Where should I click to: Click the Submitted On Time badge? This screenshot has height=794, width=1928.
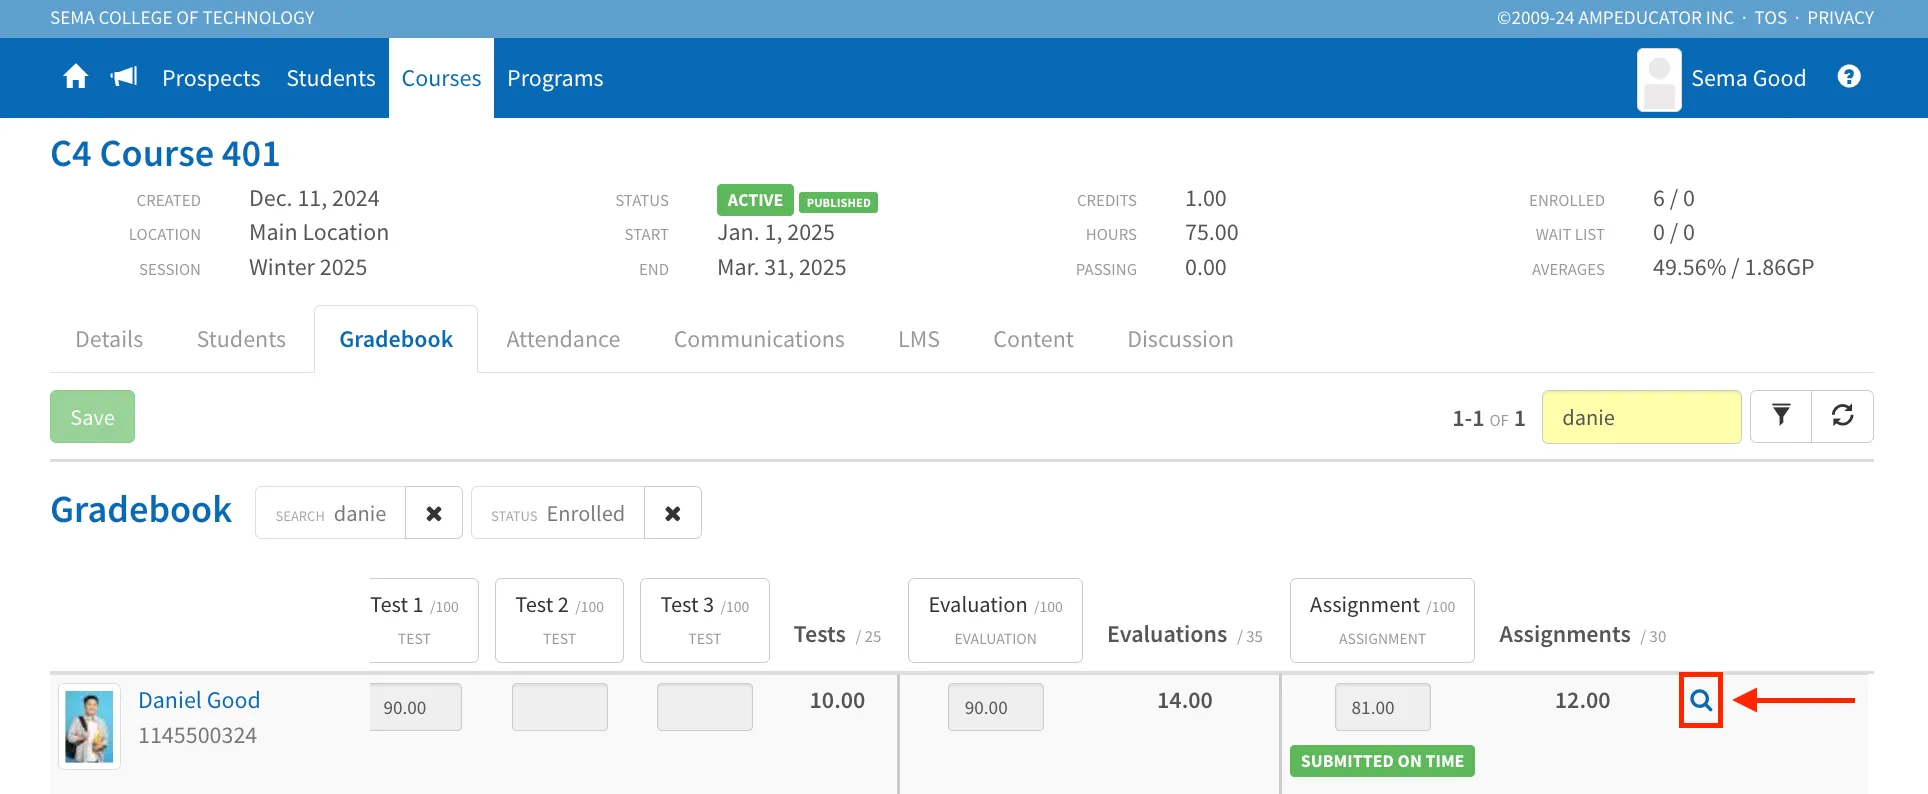pyautogui.click(x=1382, y=761)
